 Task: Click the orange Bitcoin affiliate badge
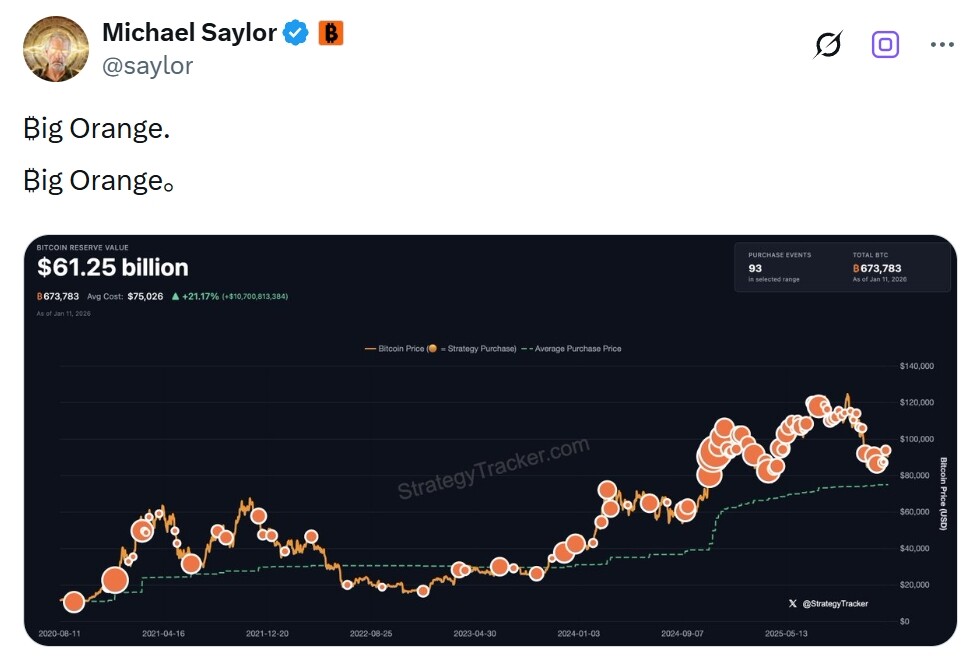click(x=331, y=33)
